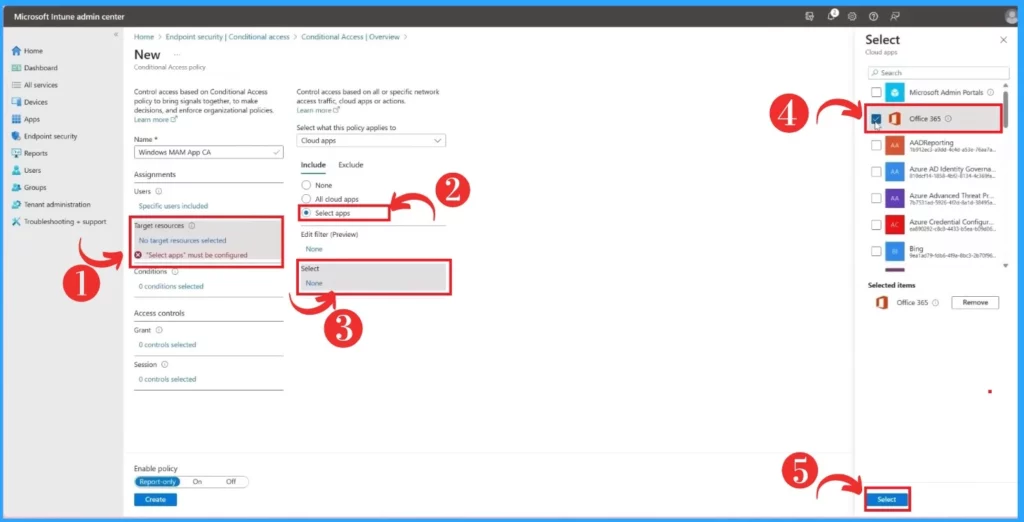Check the Microsoft Admin Portals checkbox
Image resolution: width=1024 pixels, height=522 pixels.
tap(876, 93)
